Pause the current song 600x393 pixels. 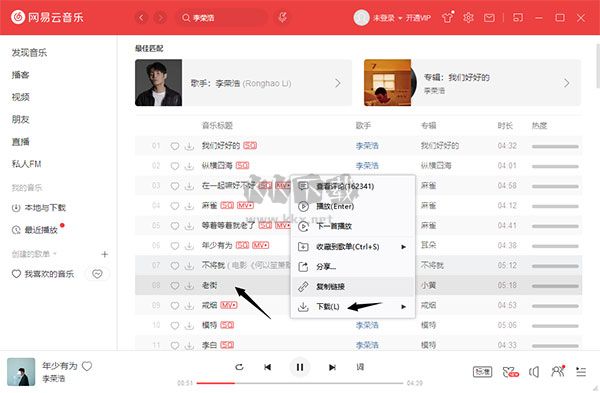click(x=300, y=367)
